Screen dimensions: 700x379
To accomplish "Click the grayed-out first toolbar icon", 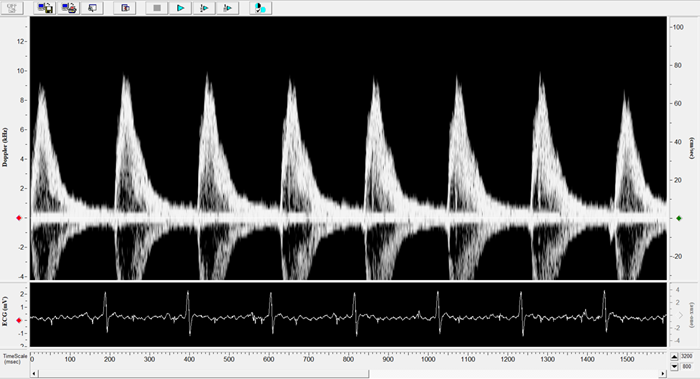I will pos(12,8).
